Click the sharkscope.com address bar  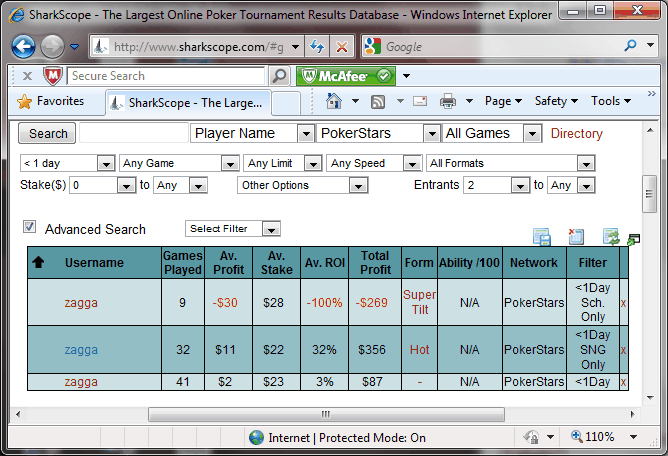pos(199,46)
